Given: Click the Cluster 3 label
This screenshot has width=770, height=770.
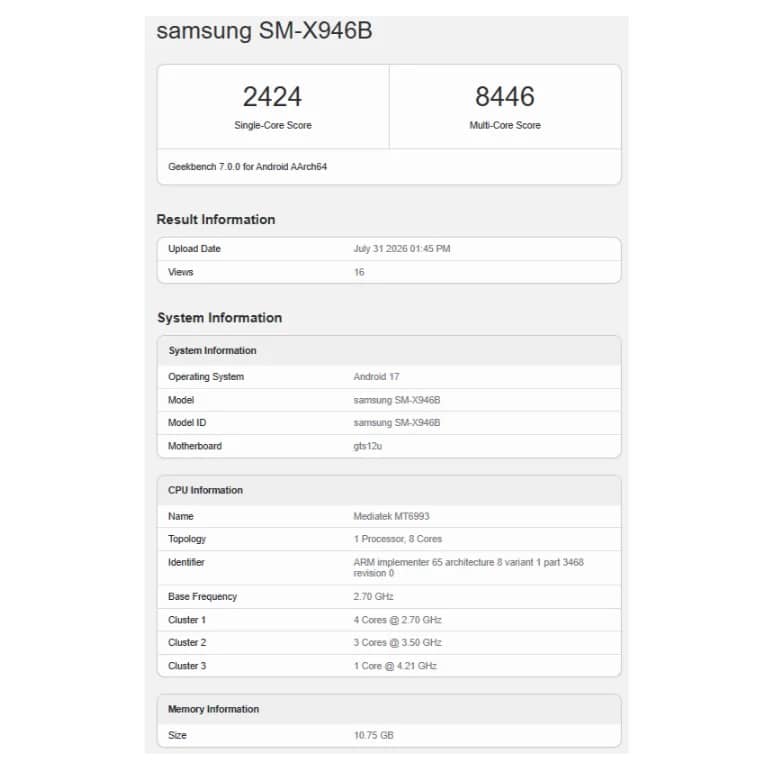Looking at the screenshot, I should (x=187, y=666).
